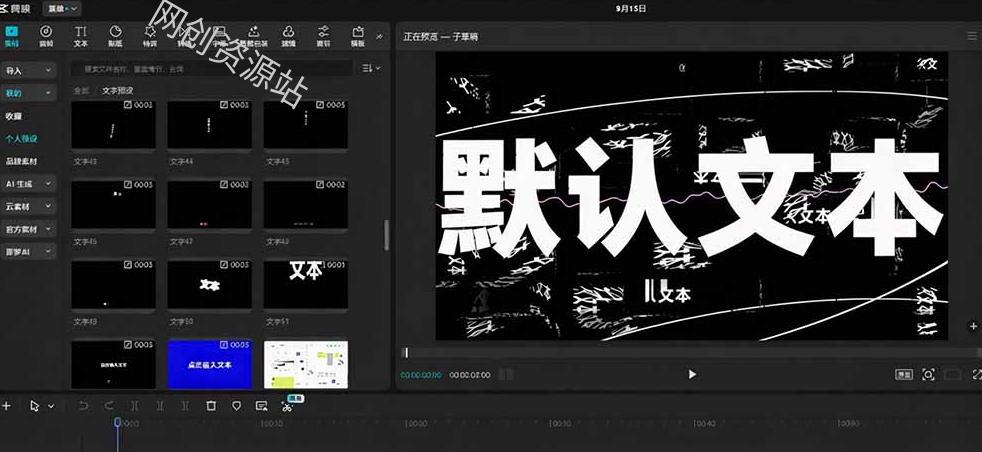
Task: Click the current timecode in player
Action: point(421,375)
